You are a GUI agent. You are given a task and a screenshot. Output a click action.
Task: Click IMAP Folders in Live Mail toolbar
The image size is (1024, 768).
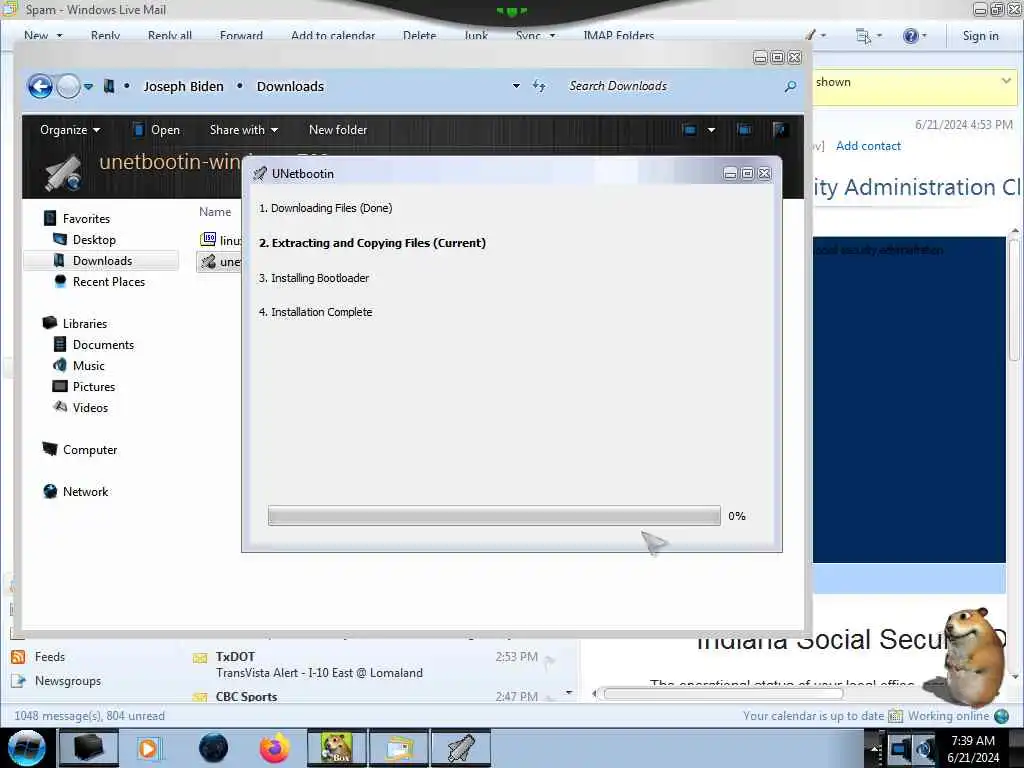coord(618,35)
